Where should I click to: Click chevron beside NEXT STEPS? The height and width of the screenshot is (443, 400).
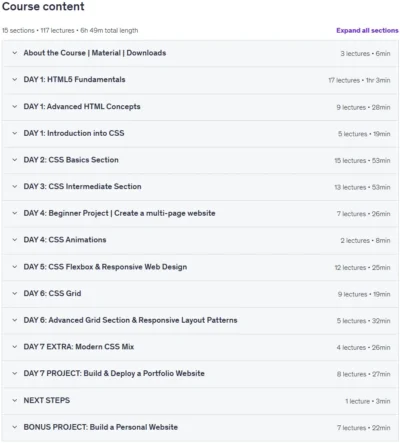point(15,401)
